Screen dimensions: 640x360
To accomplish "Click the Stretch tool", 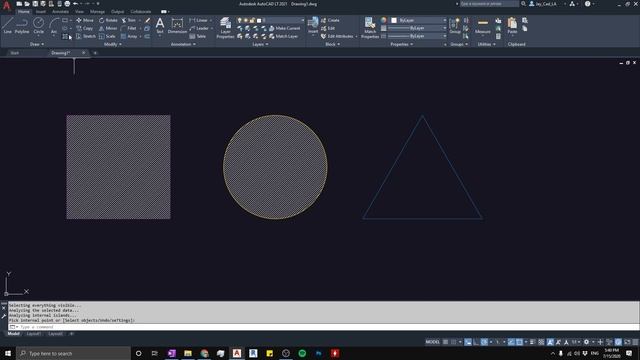I will click(86, 36).
